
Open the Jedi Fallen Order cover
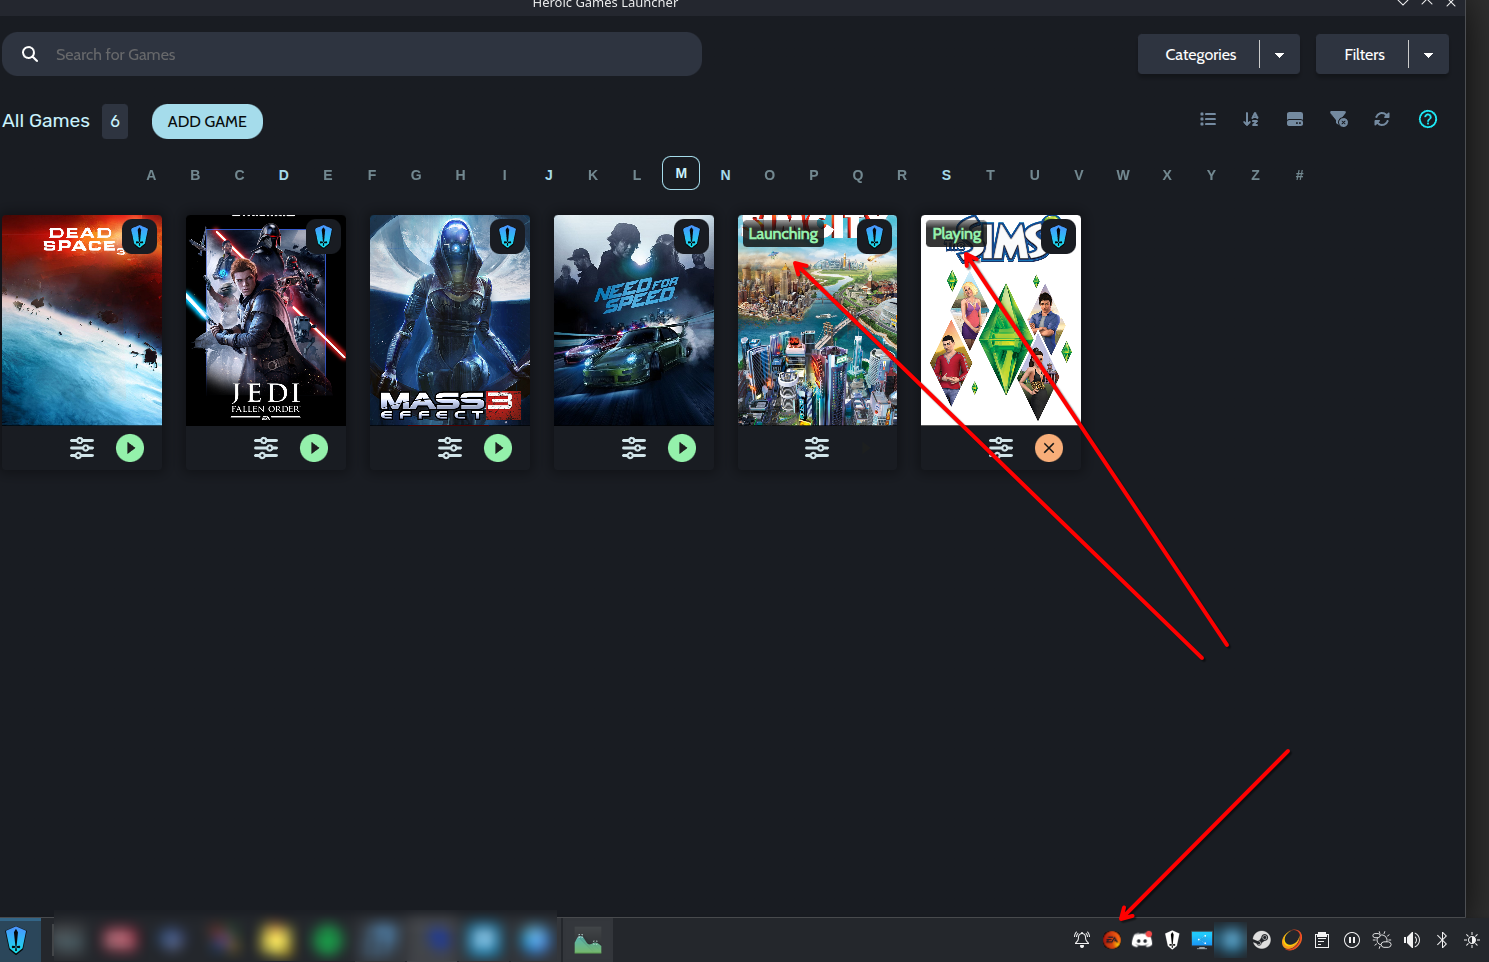tap(266, 320)
